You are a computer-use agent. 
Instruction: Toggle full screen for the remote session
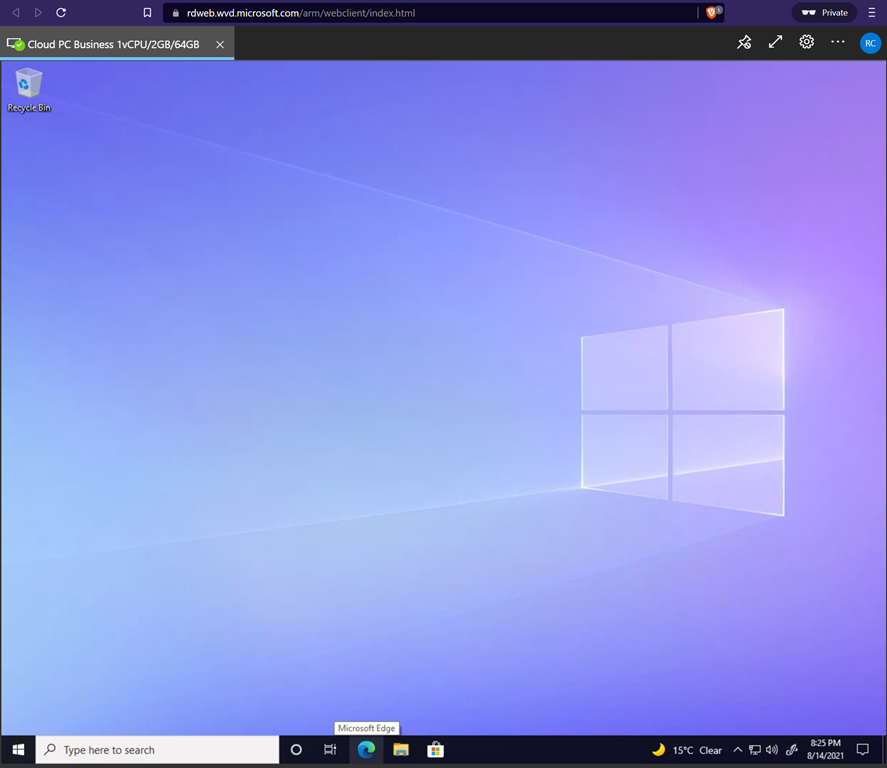(775, 43)
